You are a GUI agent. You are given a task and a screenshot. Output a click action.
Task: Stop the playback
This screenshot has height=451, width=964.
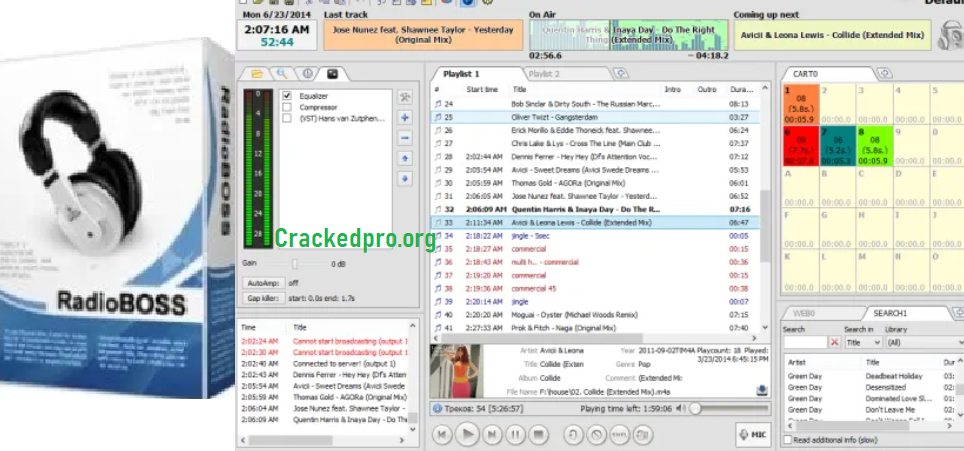point(539,435)
